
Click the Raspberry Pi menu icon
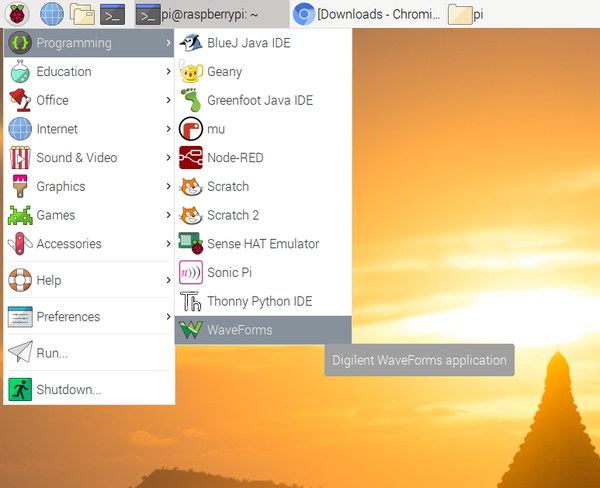coord(19,14)
